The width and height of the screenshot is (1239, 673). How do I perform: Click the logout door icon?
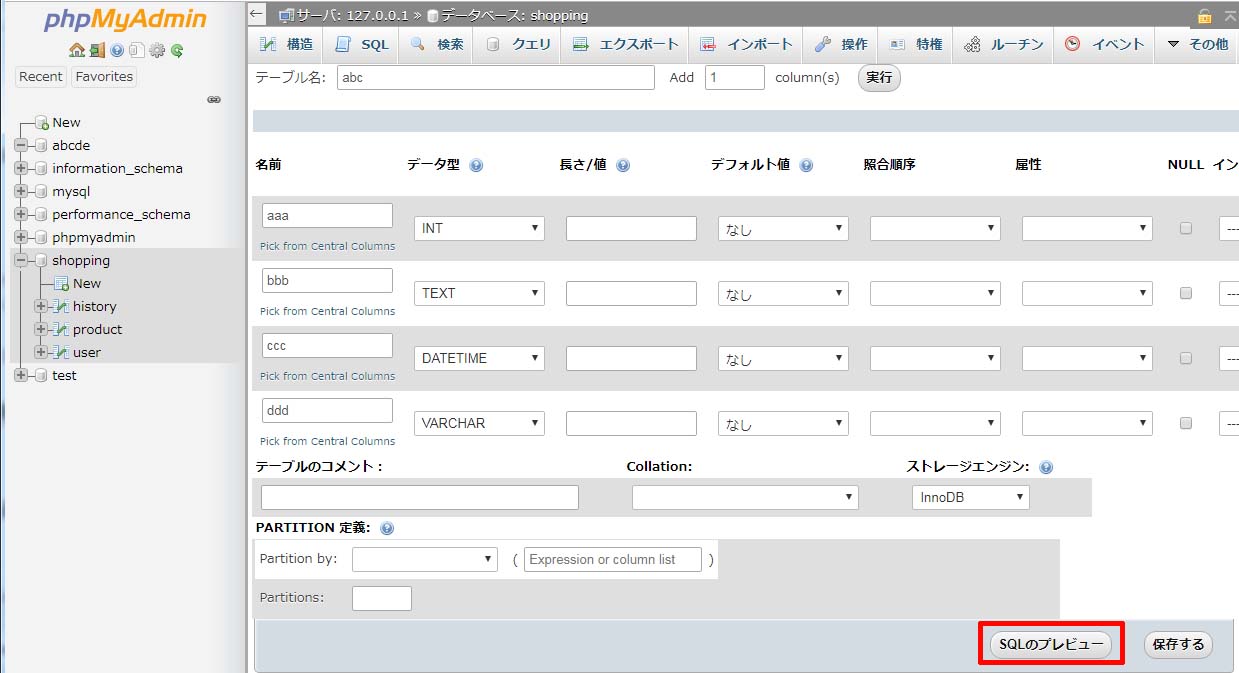click(97, 50)
